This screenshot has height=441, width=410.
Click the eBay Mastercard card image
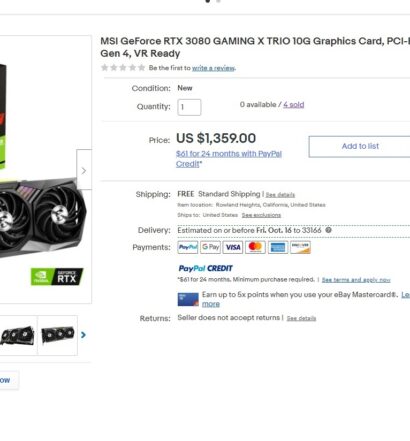[x=188, y=299]
